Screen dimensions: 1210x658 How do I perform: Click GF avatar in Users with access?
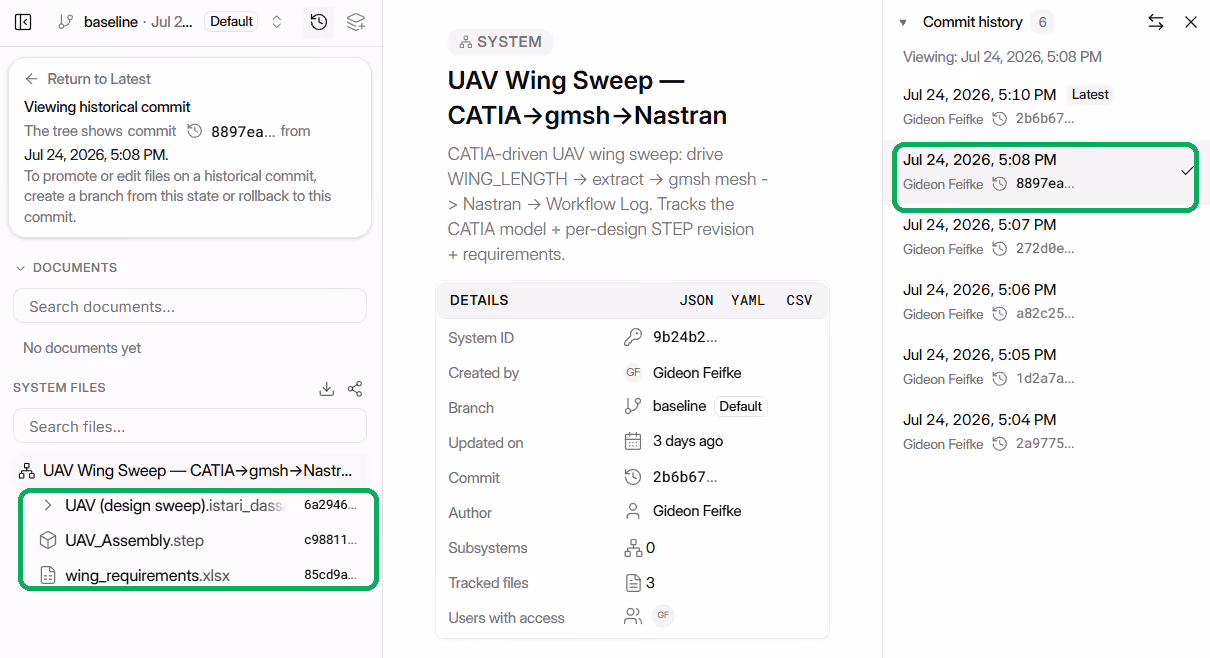click(663, 616)
